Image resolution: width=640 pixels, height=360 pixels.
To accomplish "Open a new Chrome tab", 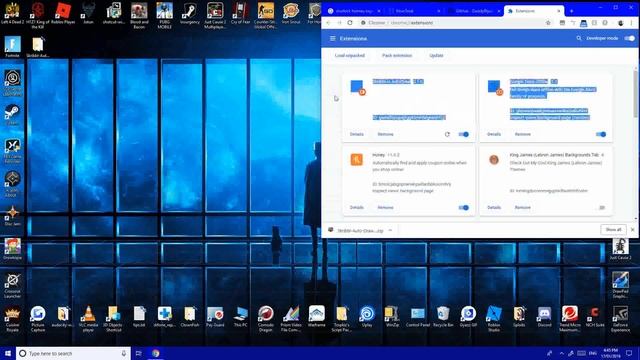I will (x=571, y=11).
